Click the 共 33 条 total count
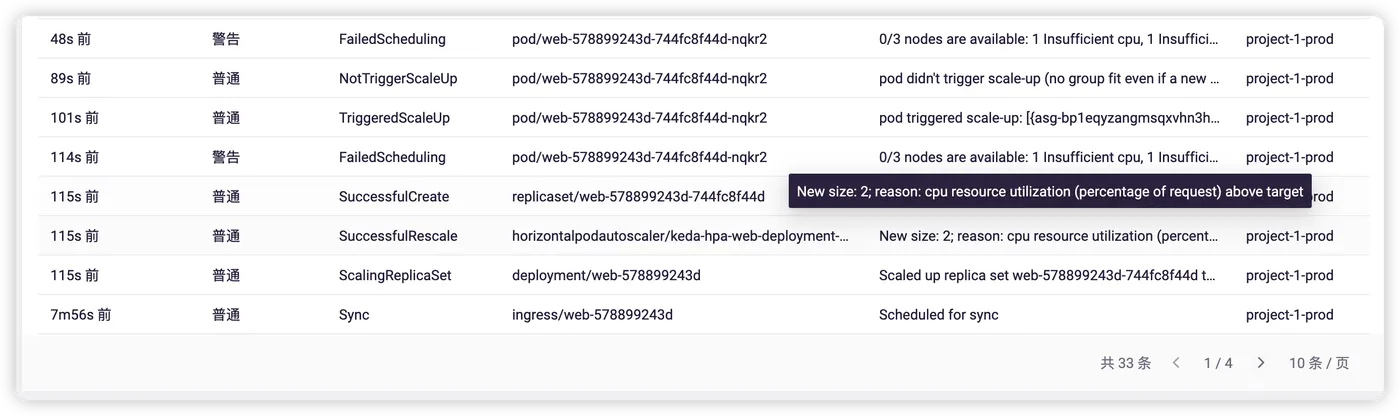Viewport: 1400px width, 416px height. (x=1125, y=363)
